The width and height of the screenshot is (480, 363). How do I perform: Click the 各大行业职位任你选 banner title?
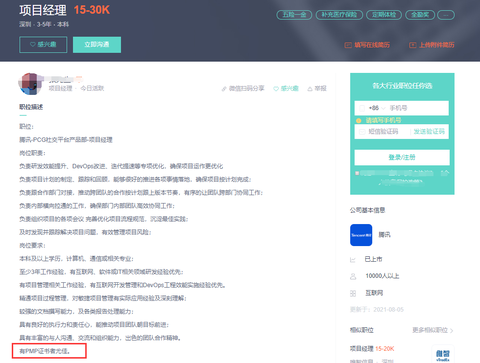click(x=402, y=86)
